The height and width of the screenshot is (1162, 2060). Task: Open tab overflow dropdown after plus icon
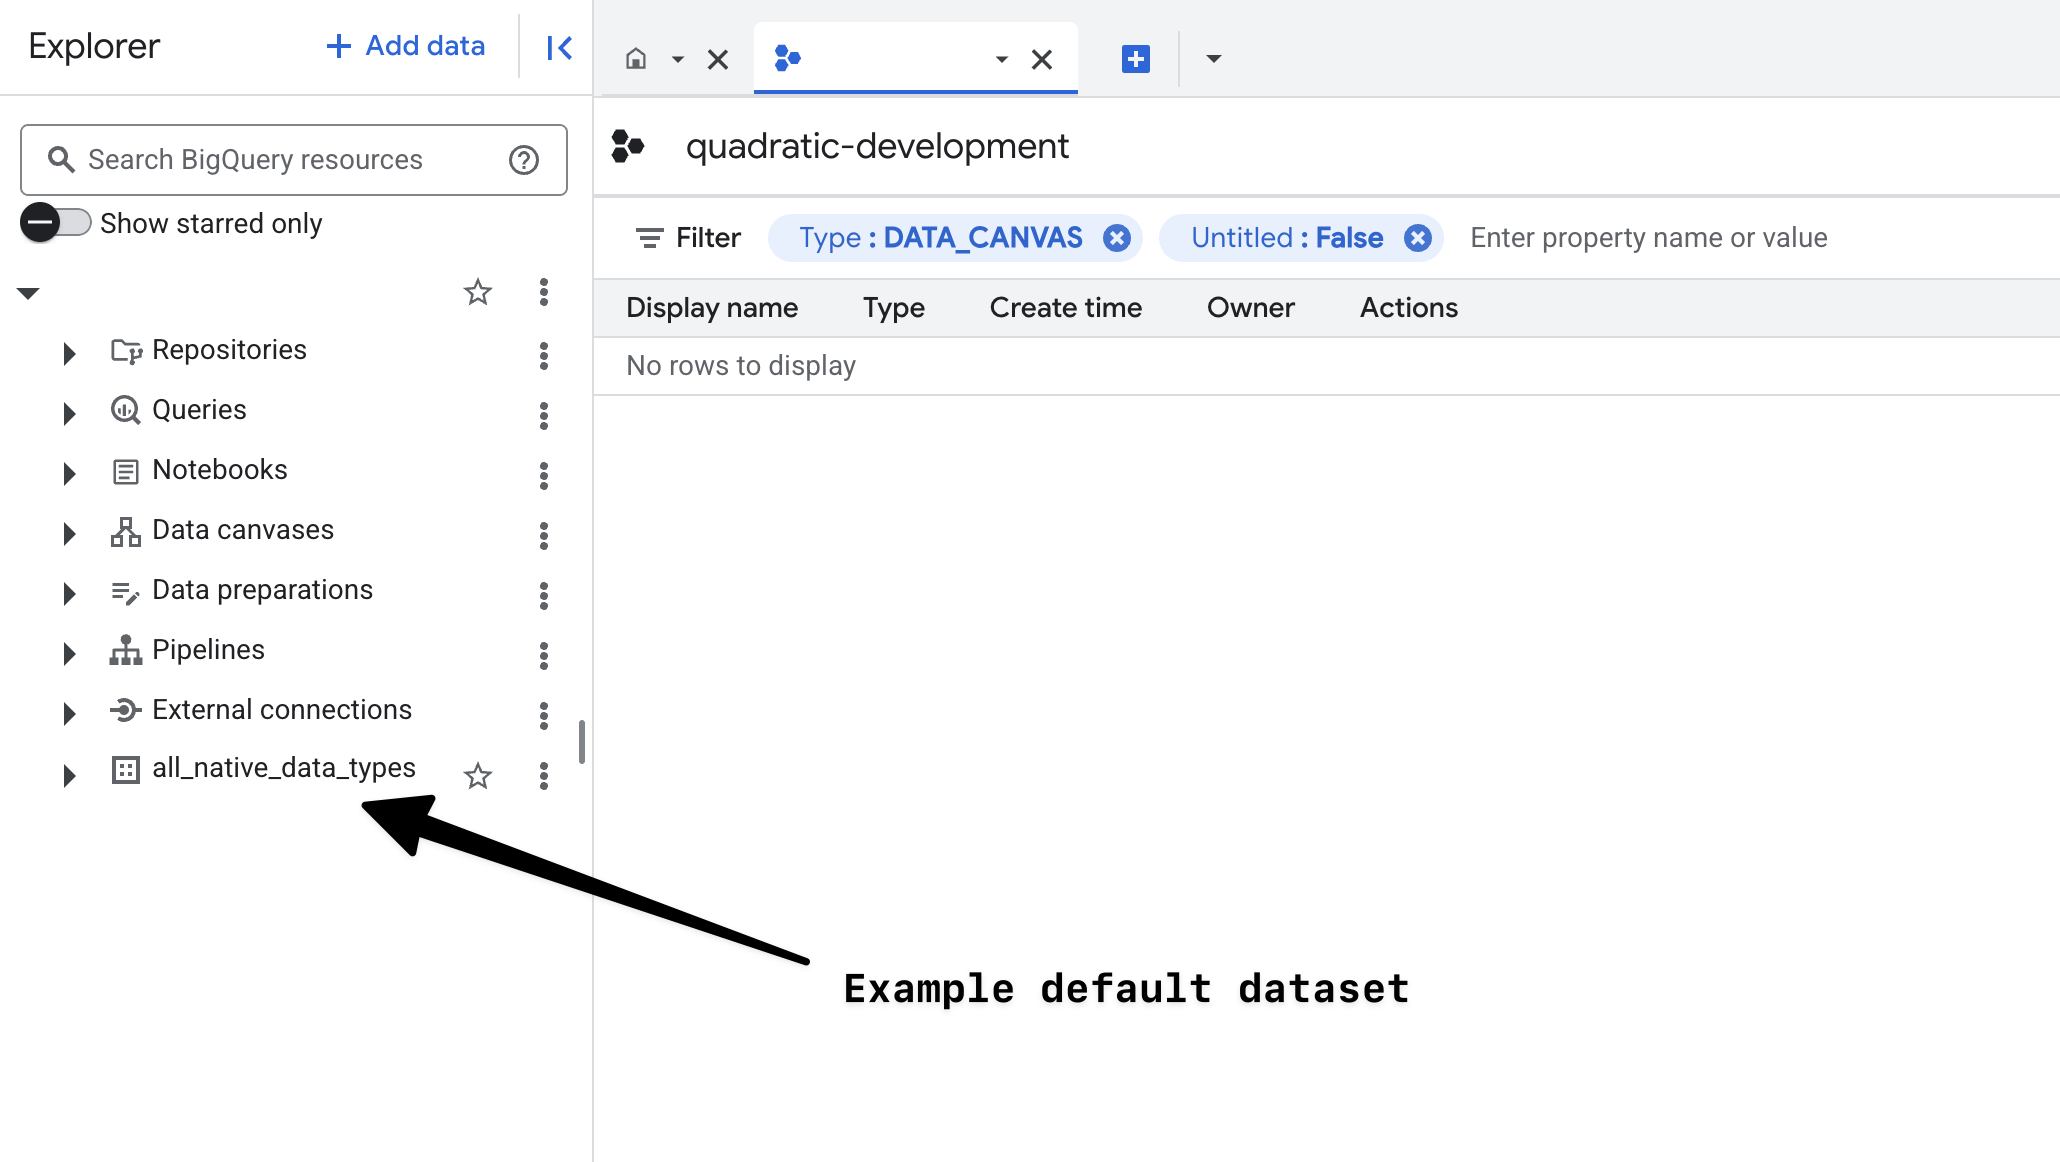1213,59
